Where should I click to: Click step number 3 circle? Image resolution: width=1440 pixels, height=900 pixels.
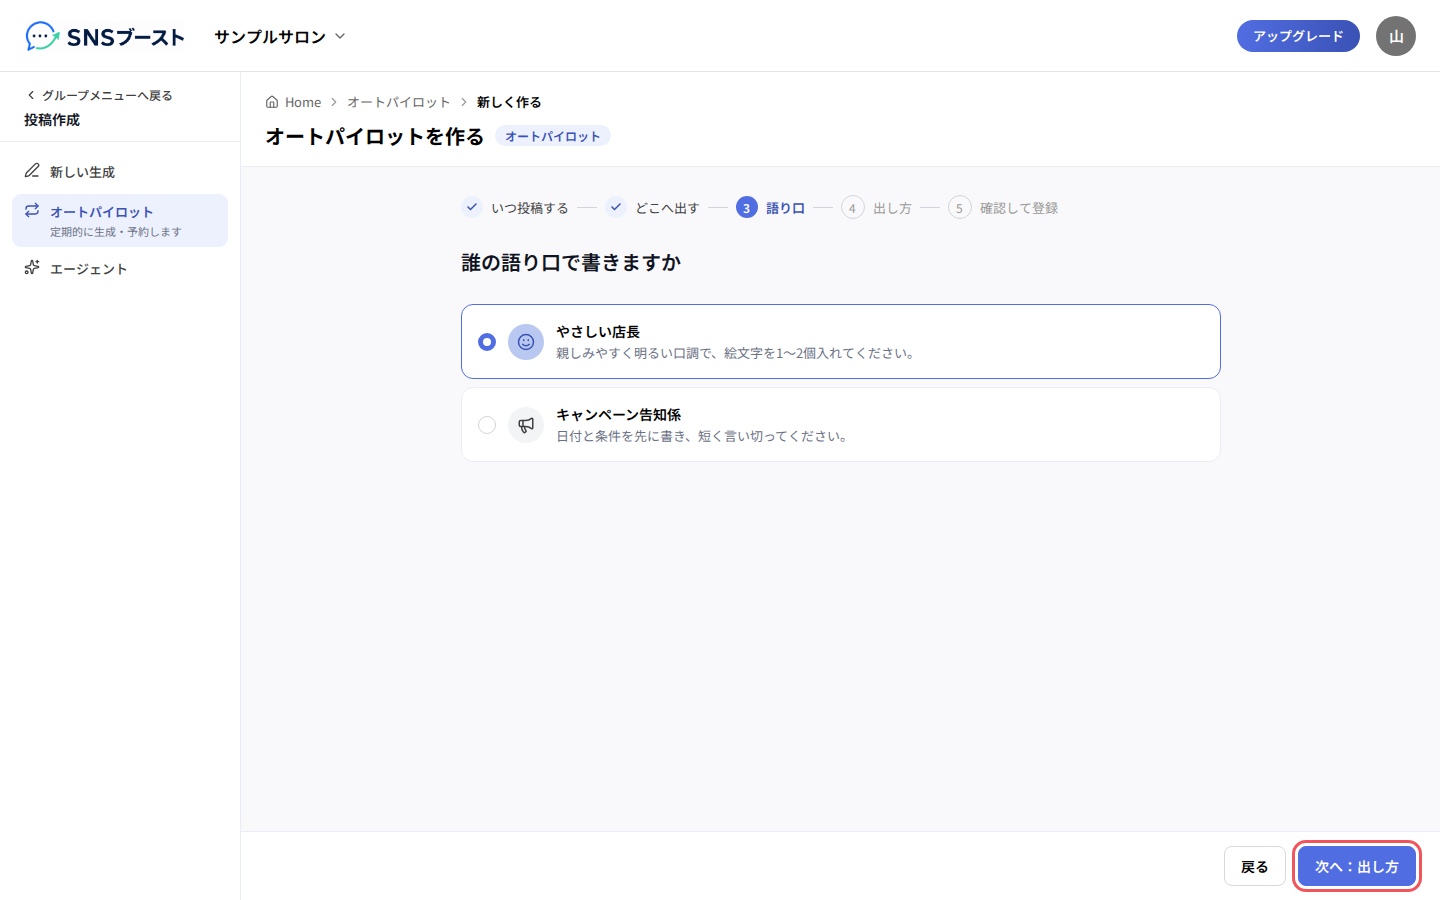pyautogui.click(x=747, y=207)
